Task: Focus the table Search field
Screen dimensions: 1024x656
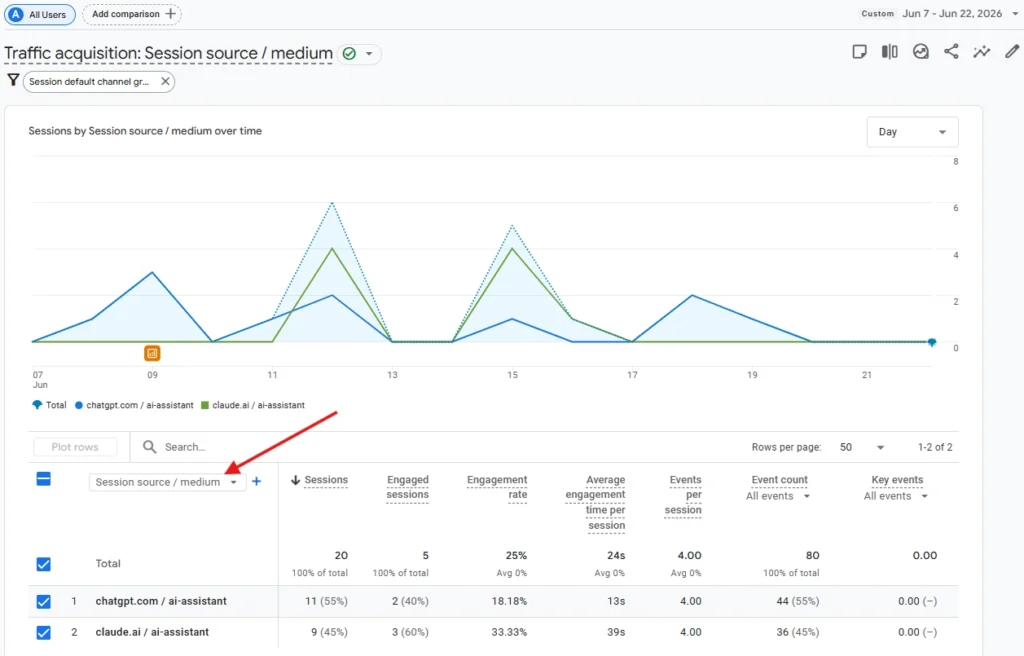Action: click(x=184, y=447)
